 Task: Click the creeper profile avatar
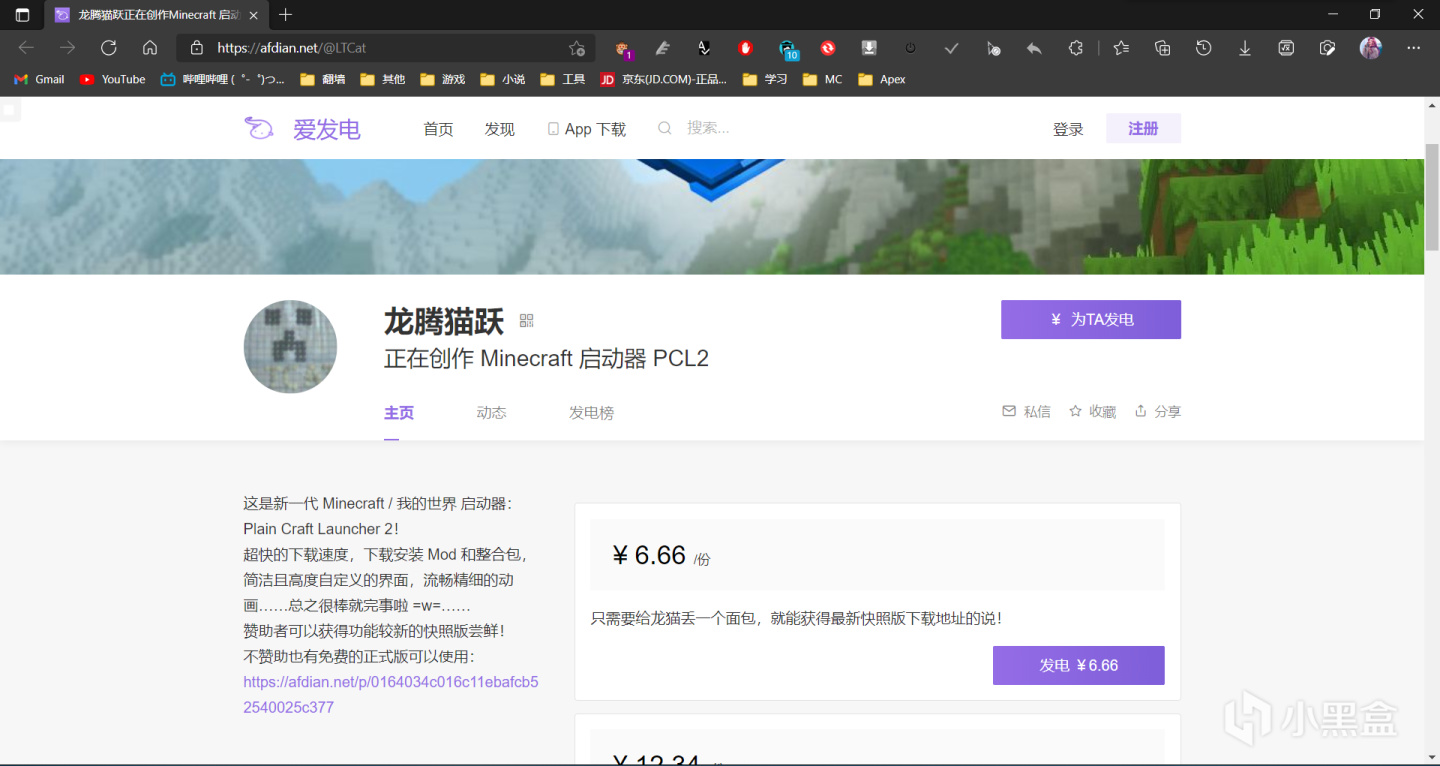pos(290,346)
